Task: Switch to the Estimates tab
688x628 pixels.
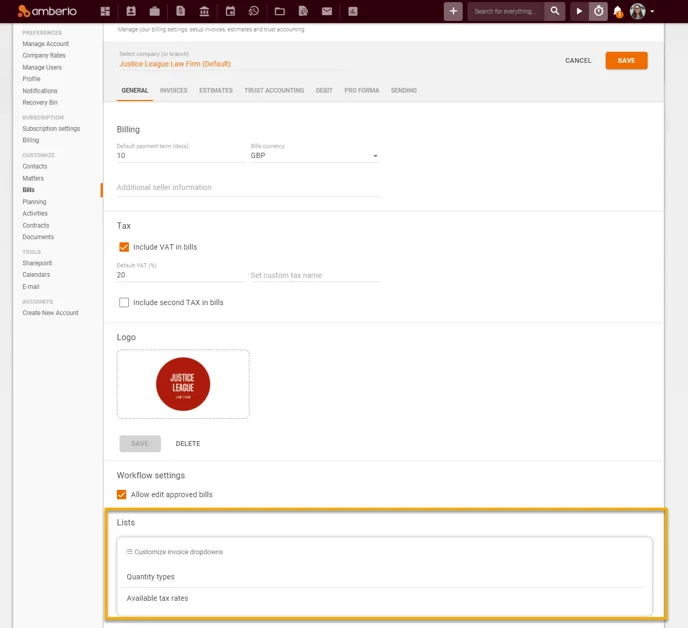Action: (216, 90)
